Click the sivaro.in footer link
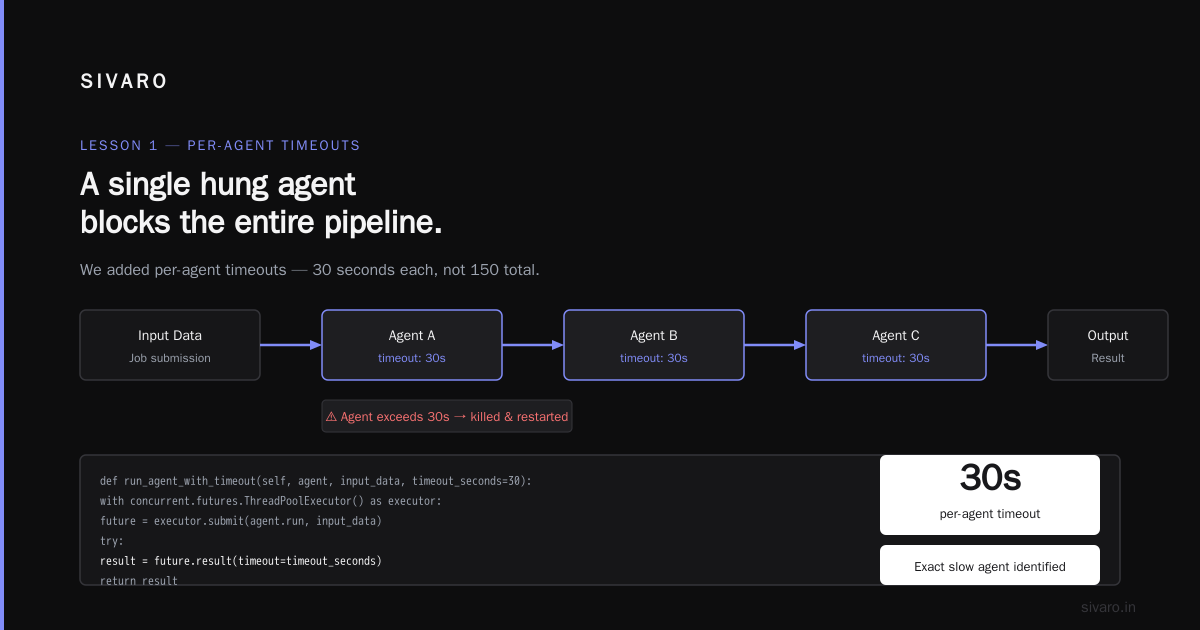Screen dimensions: 1200x630 click(1109, 607)
